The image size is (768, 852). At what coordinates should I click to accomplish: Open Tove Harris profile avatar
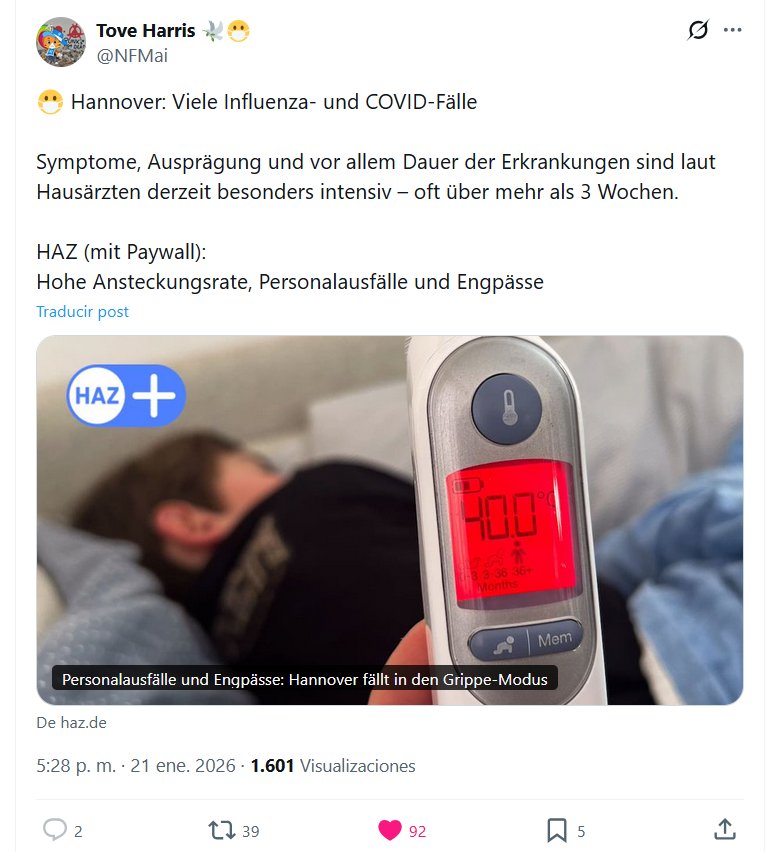pos(60,42)
